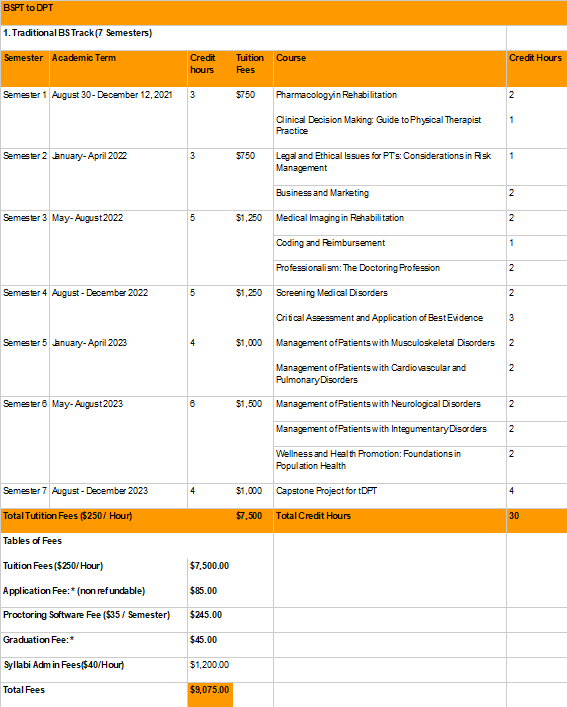567x707 pixels.
Task: Click 'Management of Patients with Neurological Disorders'
Action: pos(378,404)
